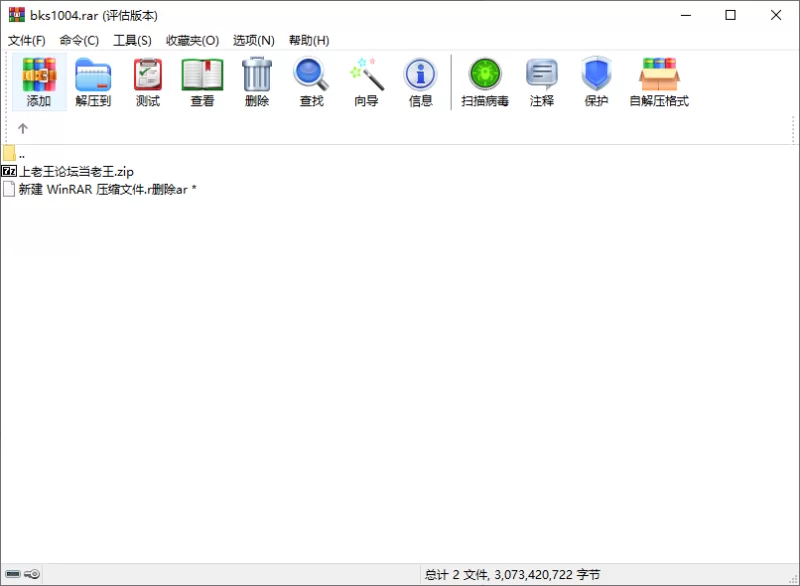Start Virus Scan (扫描病毒) icon

[485, 82]
